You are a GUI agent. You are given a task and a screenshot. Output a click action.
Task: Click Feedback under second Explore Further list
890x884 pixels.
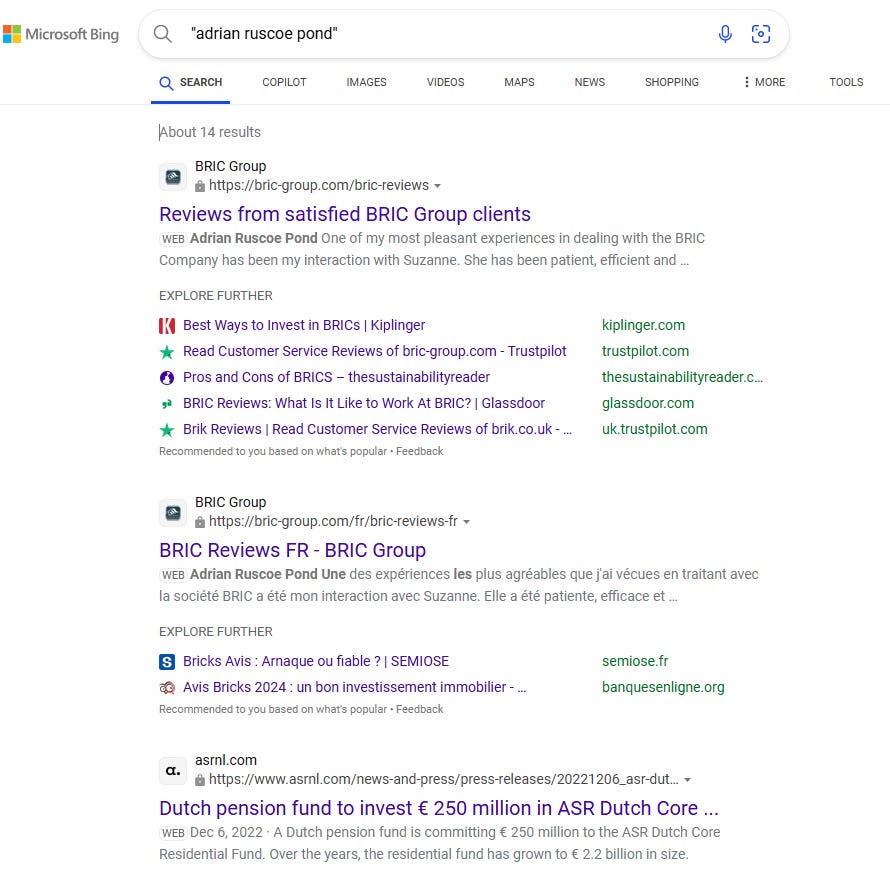[x=419, y=710]
